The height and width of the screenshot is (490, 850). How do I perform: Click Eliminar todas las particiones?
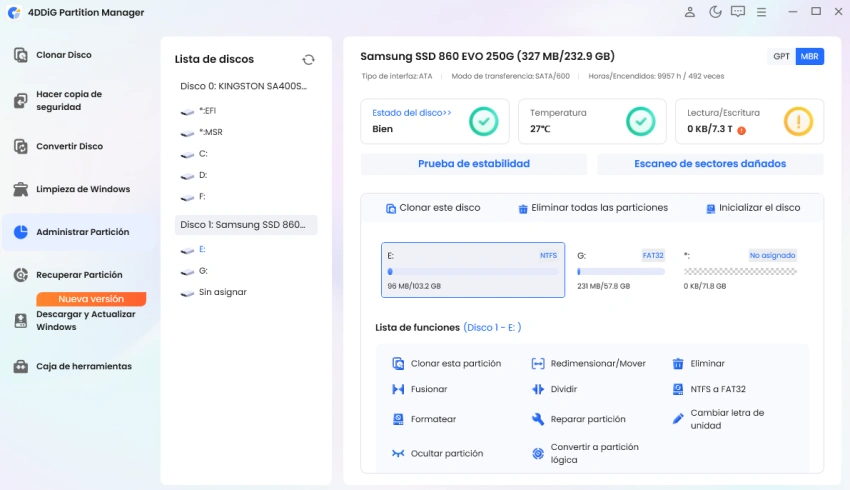pyautogui.click(x=593, y=208)
